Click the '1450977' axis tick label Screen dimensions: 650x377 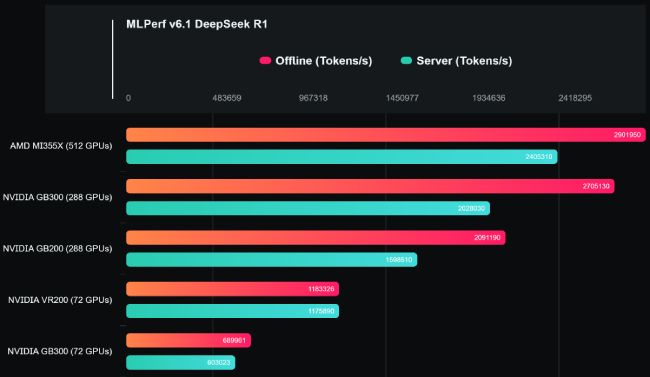(x=402, y=98)
